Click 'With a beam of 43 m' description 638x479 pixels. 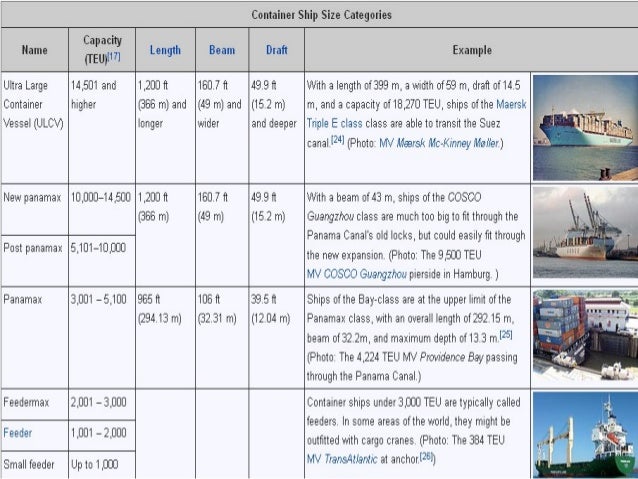pos(416,235)
